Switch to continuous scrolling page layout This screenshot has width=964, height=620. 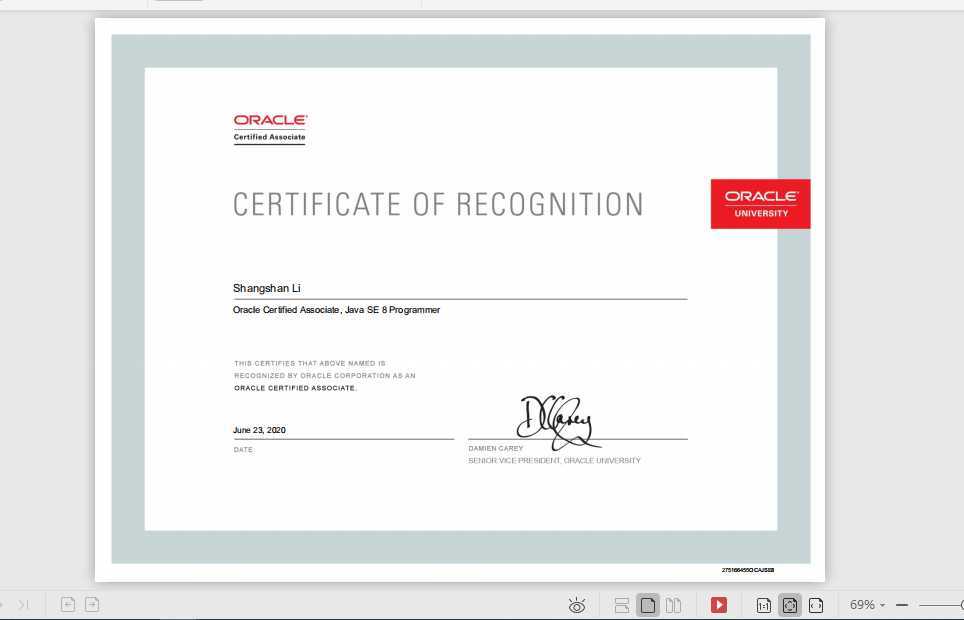(x=622, y=605)
